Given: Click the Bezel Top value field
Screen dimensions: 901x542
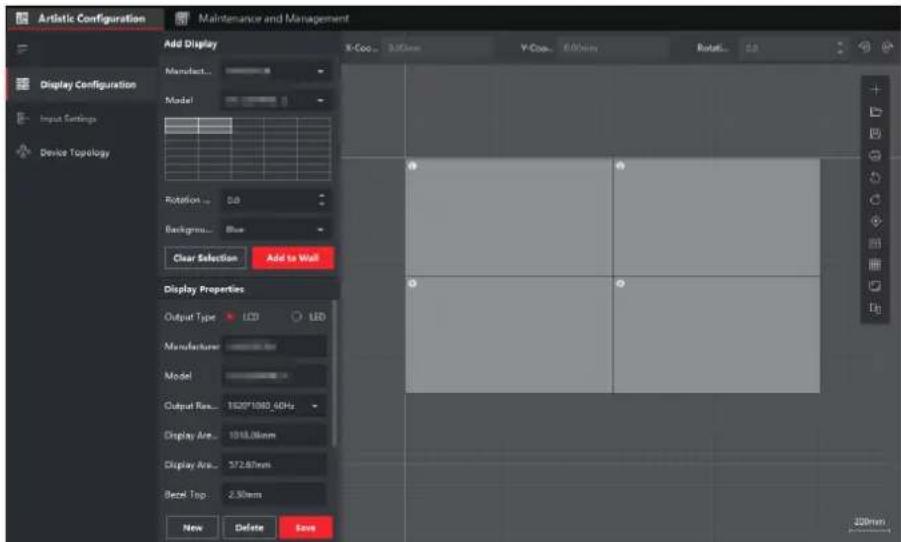Looking at the screenshot, I should tap(275, 494).
